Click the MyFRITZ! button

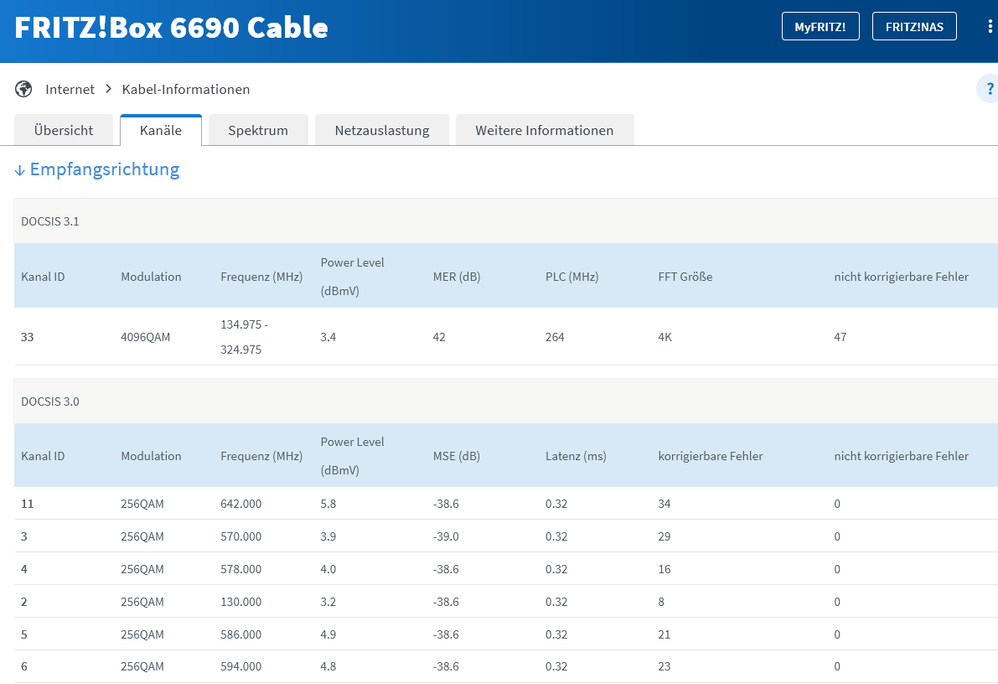820,26
